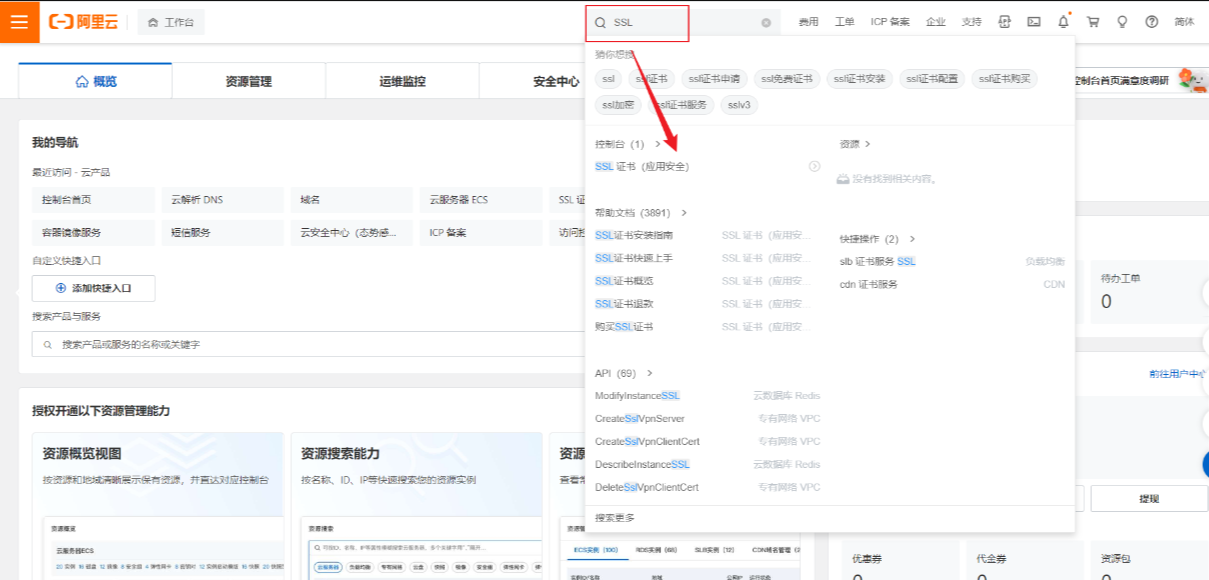Open the notification bell
Viewport: 1209px width, 580px height.
[x=1063, y=22]
